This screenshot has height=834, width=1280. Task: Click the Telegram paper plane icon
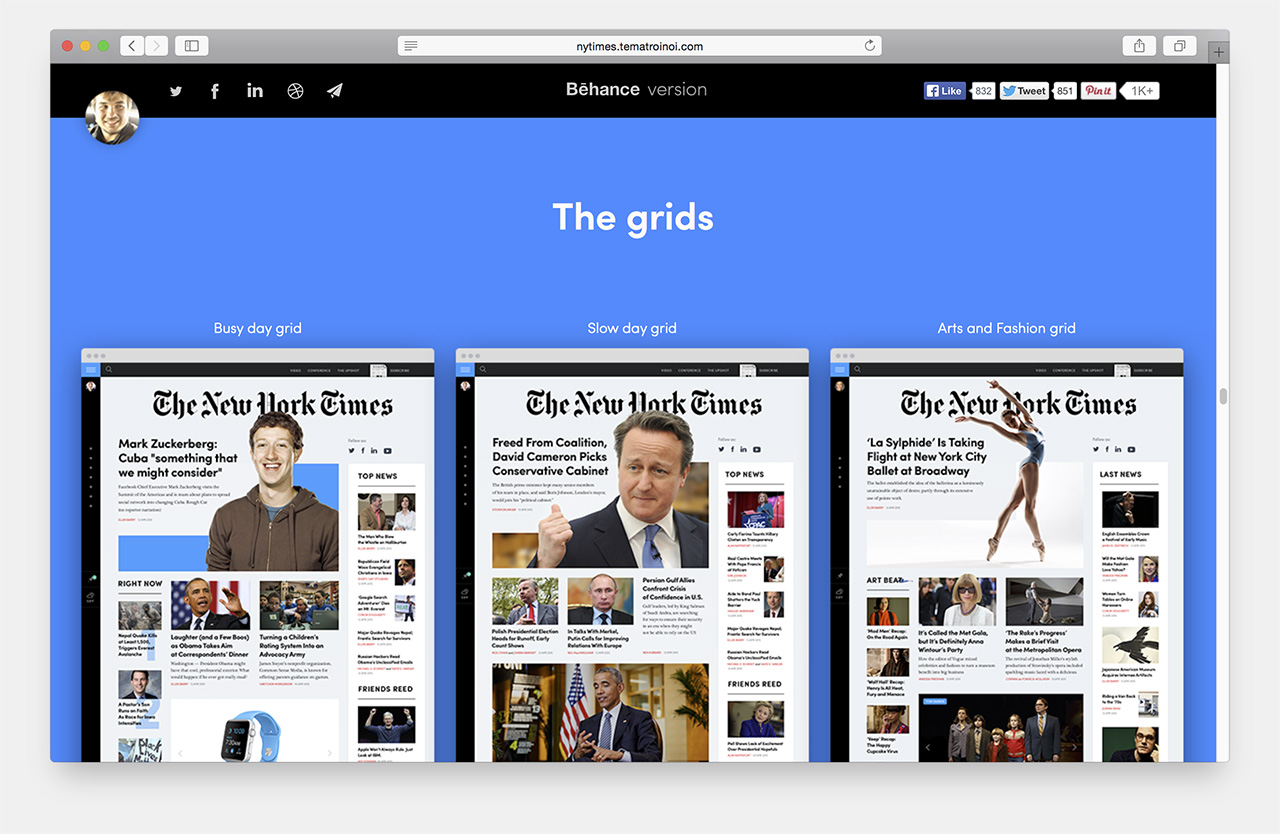pyautogui.click(x=335, y=91)
